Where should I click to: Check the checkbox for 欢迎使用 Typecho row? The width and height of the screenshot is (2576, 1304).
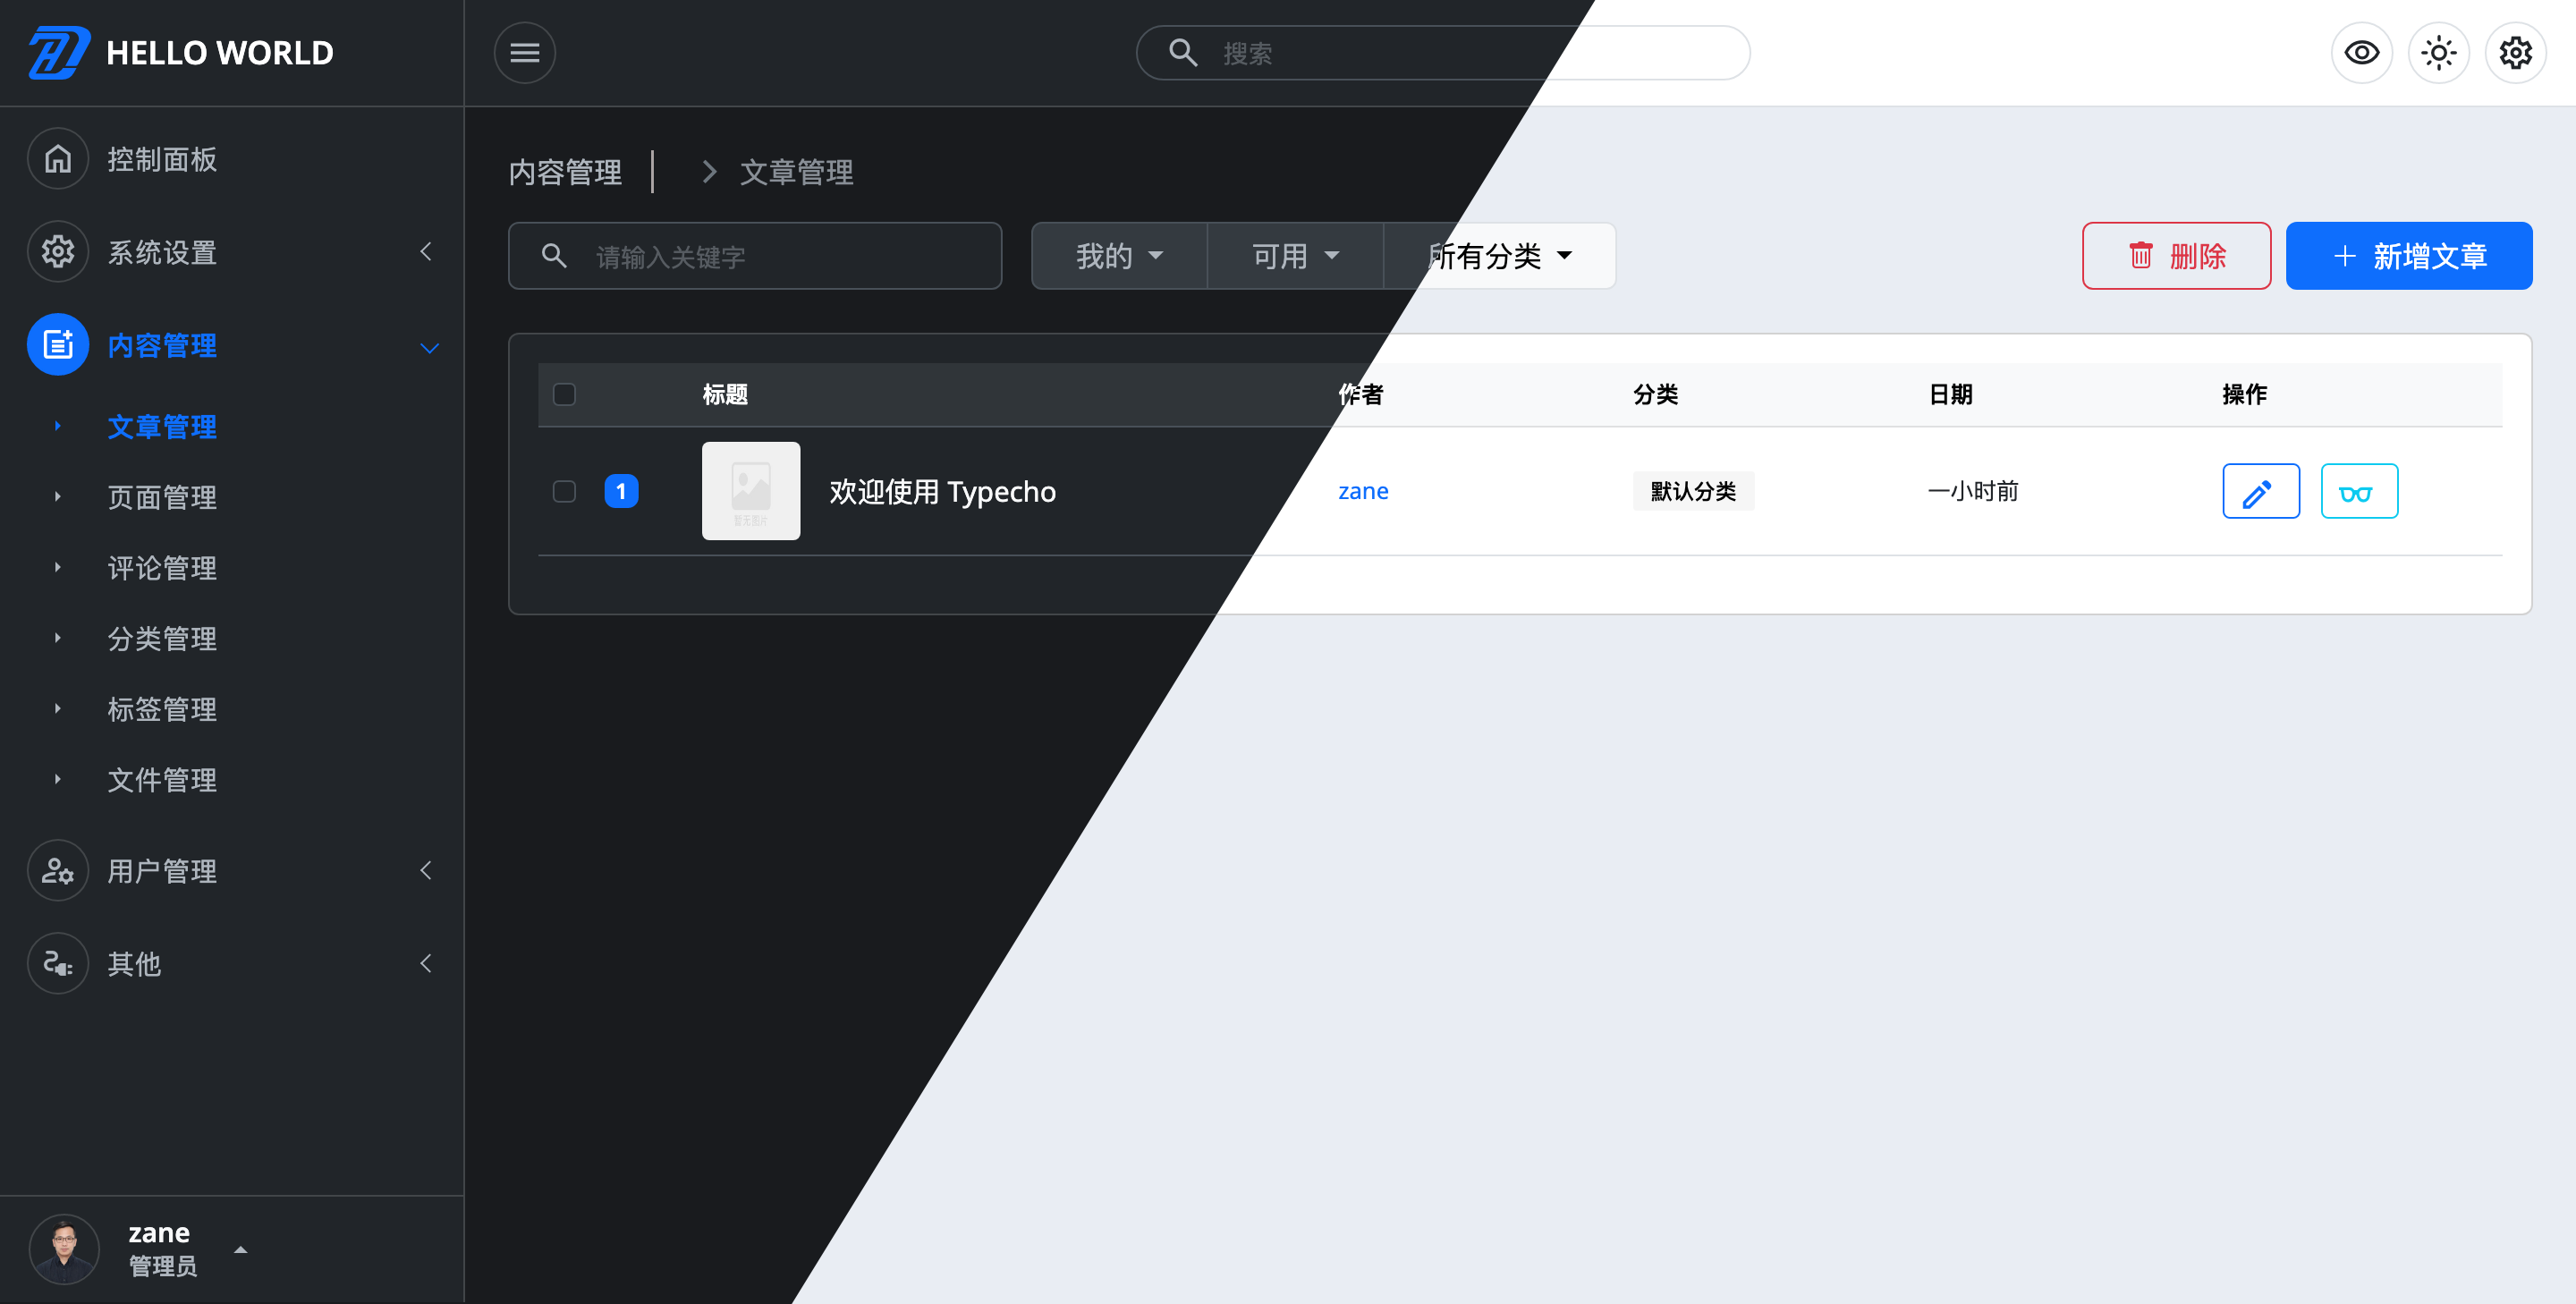(x=564, y=491)
